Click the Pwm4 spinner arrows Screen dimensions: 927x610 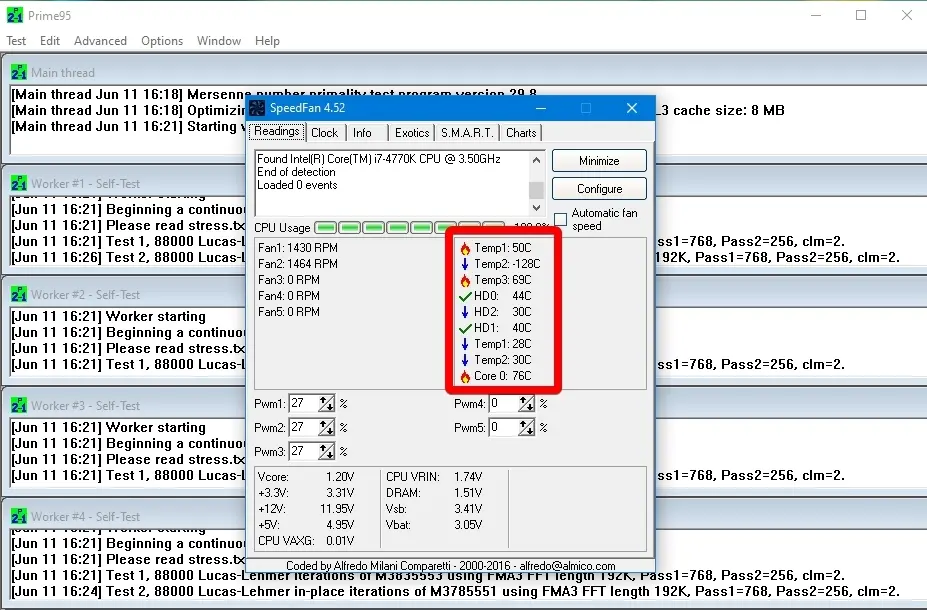526,404
